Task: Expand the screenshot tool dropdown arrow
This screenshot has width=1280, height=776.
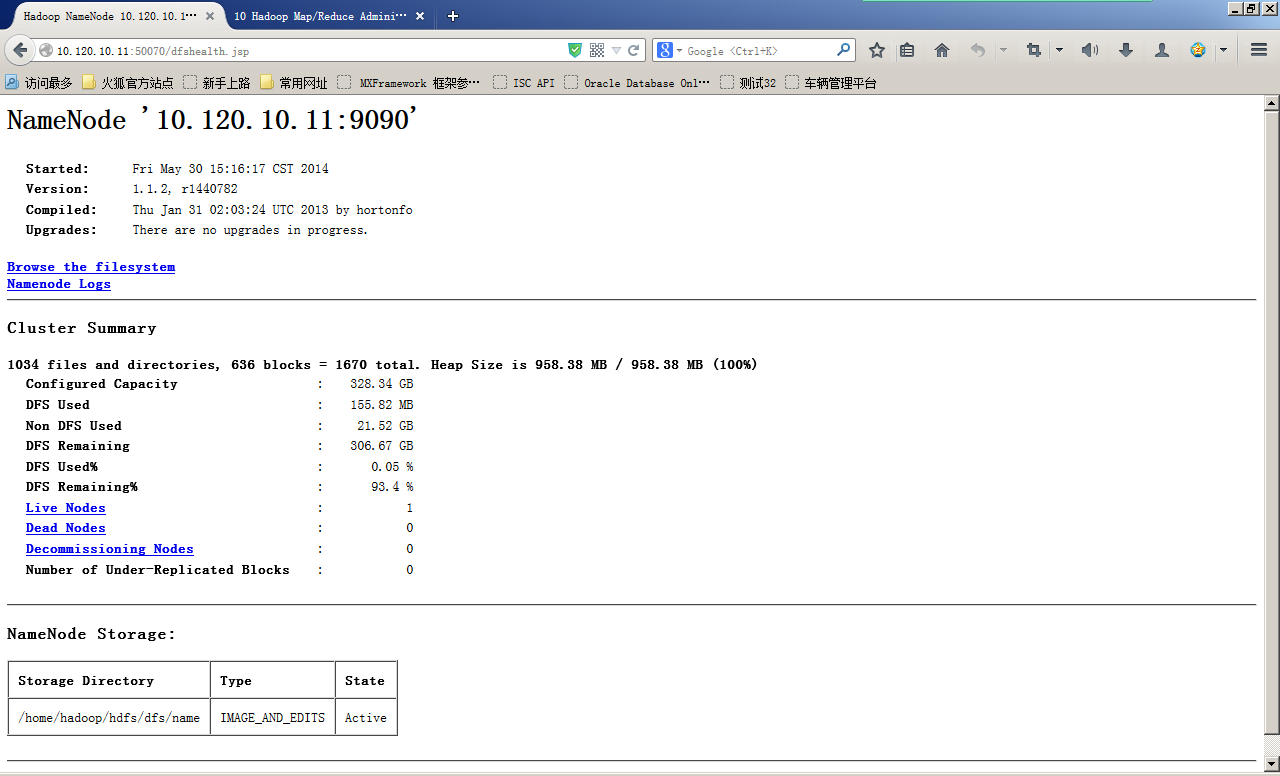Action: coord(1059,50)
